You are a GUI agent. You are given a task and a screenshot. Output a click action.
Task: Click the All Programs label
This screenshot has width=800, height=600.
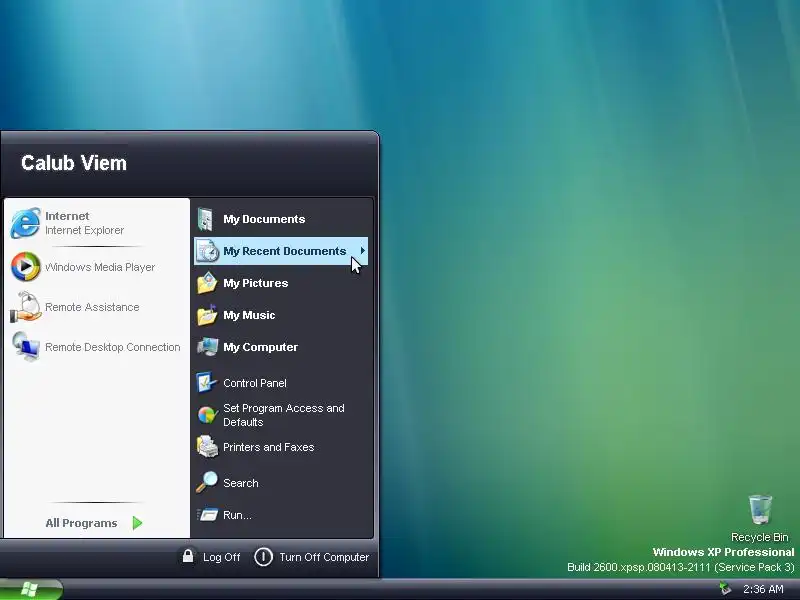click(81, 523)
